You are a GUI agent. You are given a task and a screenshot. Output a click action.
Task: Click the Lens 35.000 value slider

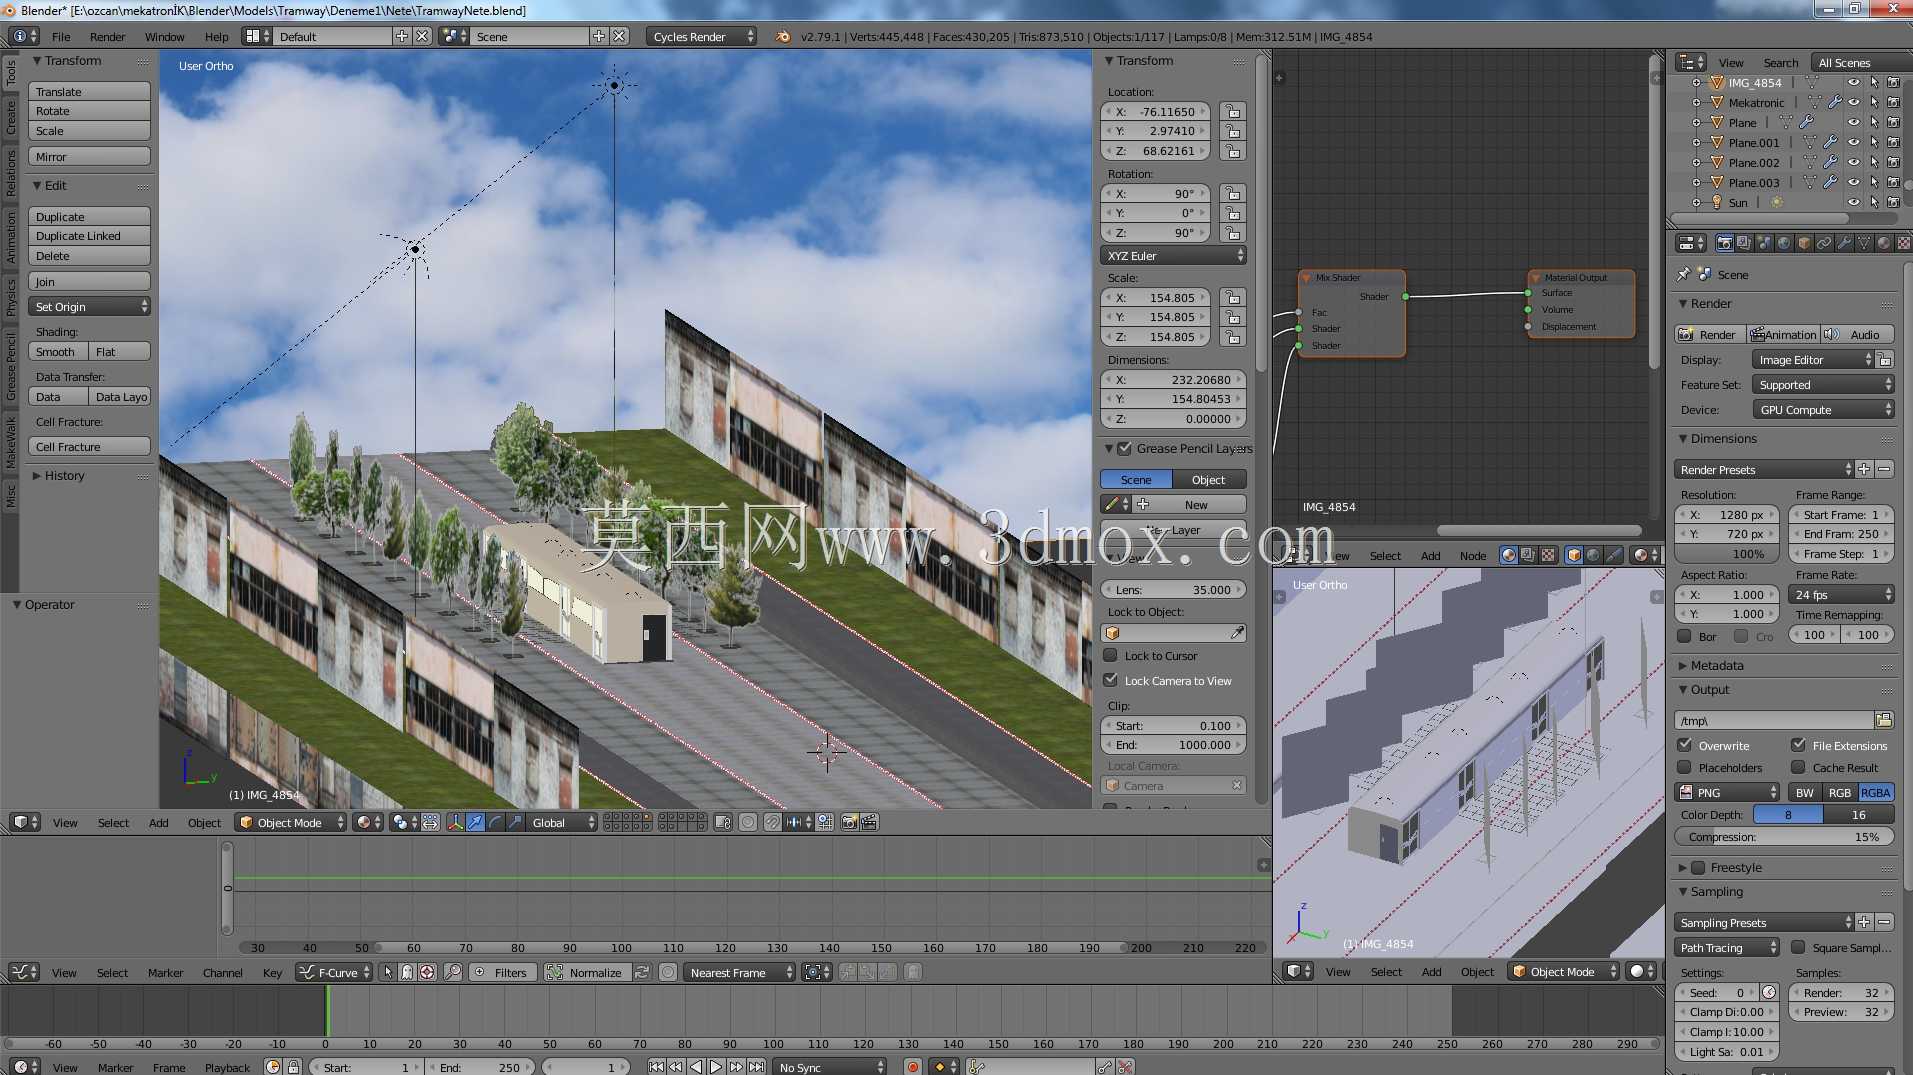1173,590
